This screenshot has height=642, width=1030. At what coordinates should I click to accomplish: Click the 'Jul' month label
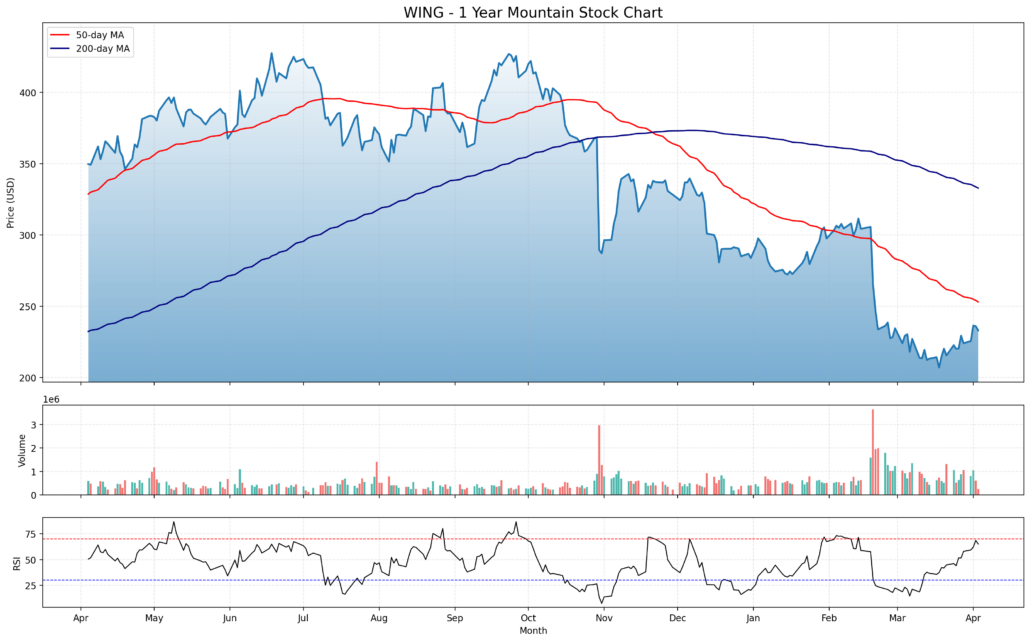(303, 618)
